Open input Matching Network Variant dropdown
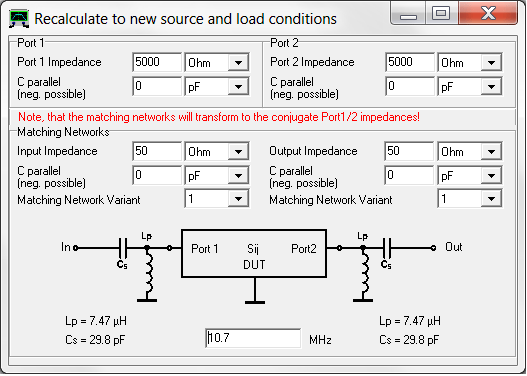This screenshot has height=376, width=527. click(x=239, y=199)
